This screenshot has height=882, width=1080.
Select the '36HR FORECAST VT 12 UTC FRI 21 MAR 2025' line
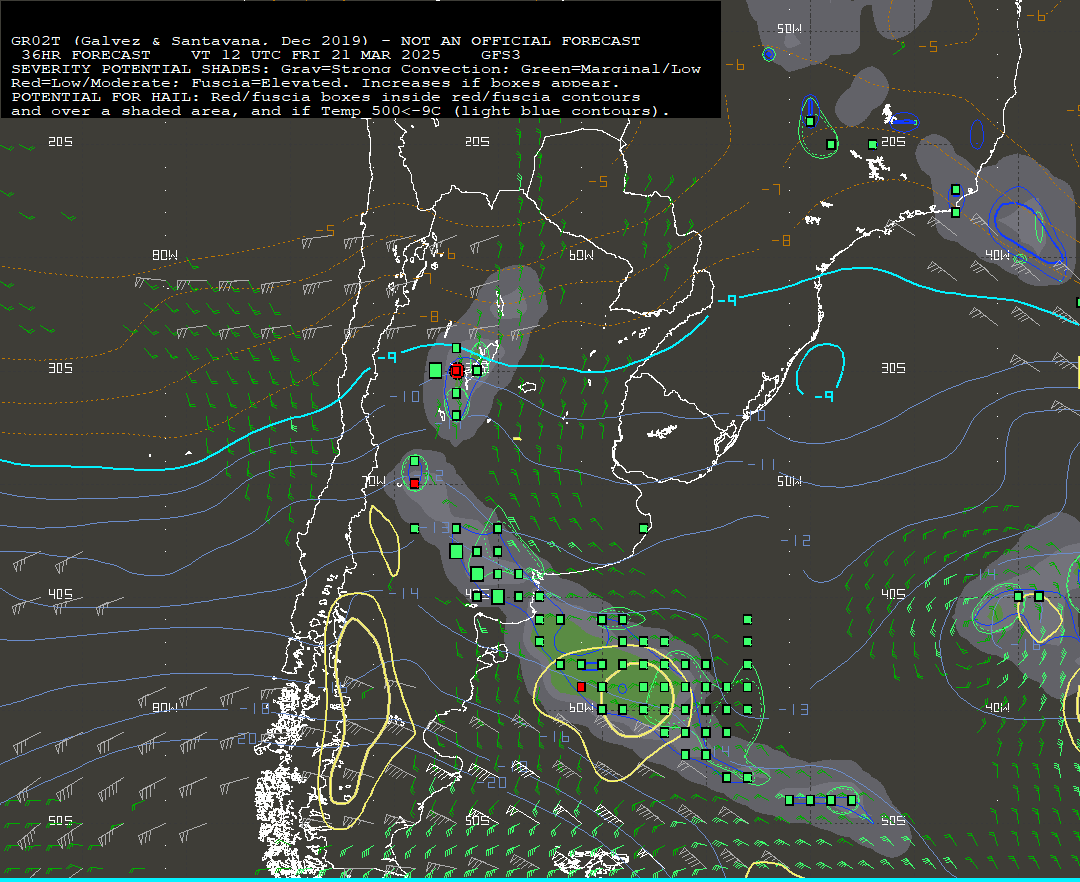point(271,55)
